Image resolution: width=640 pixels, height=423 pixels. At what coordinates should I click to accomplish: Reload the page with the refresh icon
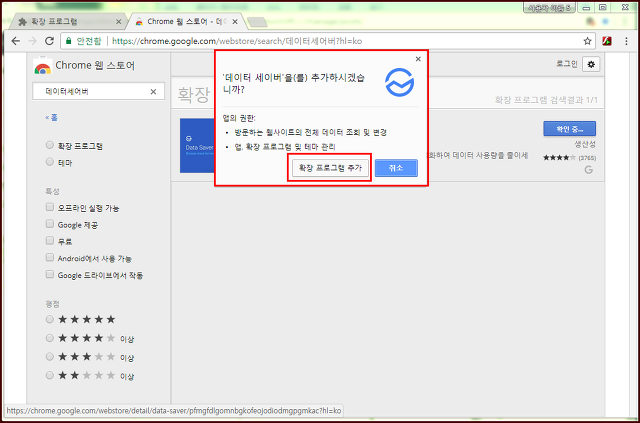[x=49, y=41]
